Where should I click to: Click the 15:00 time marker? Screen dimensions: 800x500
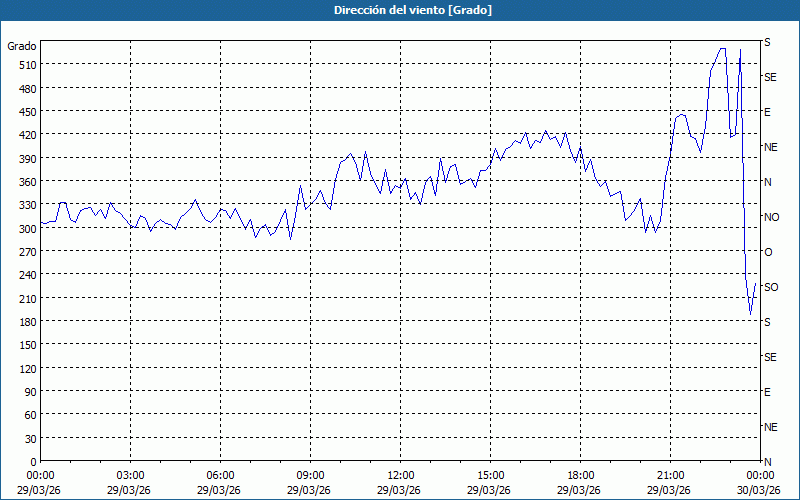click(x=490, y=475)
